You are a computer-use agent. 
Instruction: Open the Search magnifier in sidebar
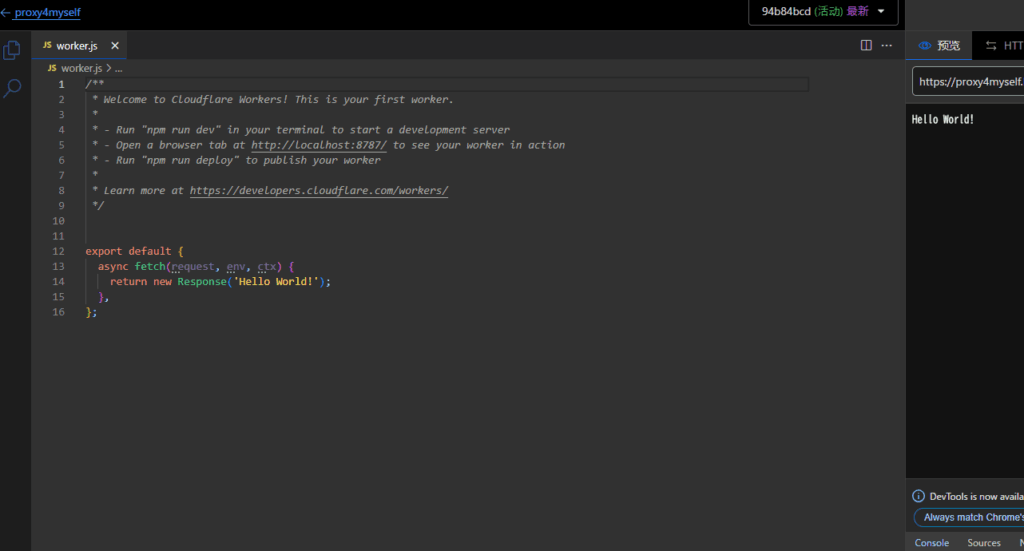tap(12, 88)
